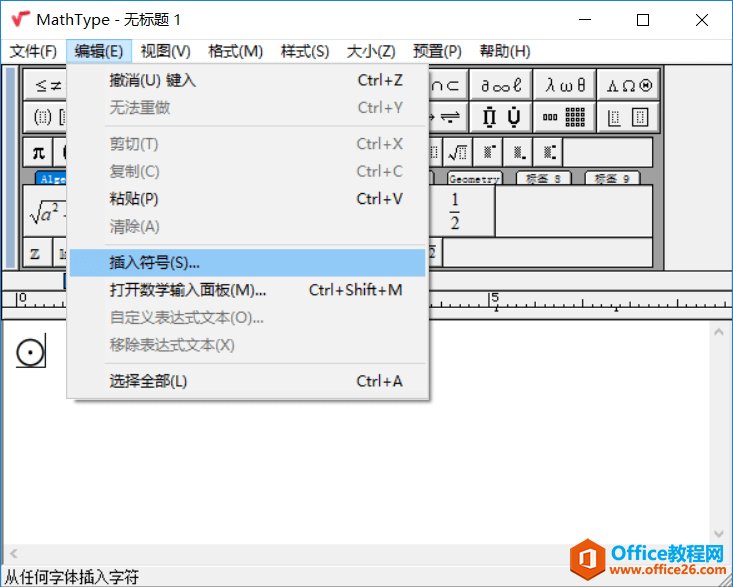The height and width of the screenshot is (587, 733).
Task: Click the empty large tabbed bar slot
Action: 574,211
